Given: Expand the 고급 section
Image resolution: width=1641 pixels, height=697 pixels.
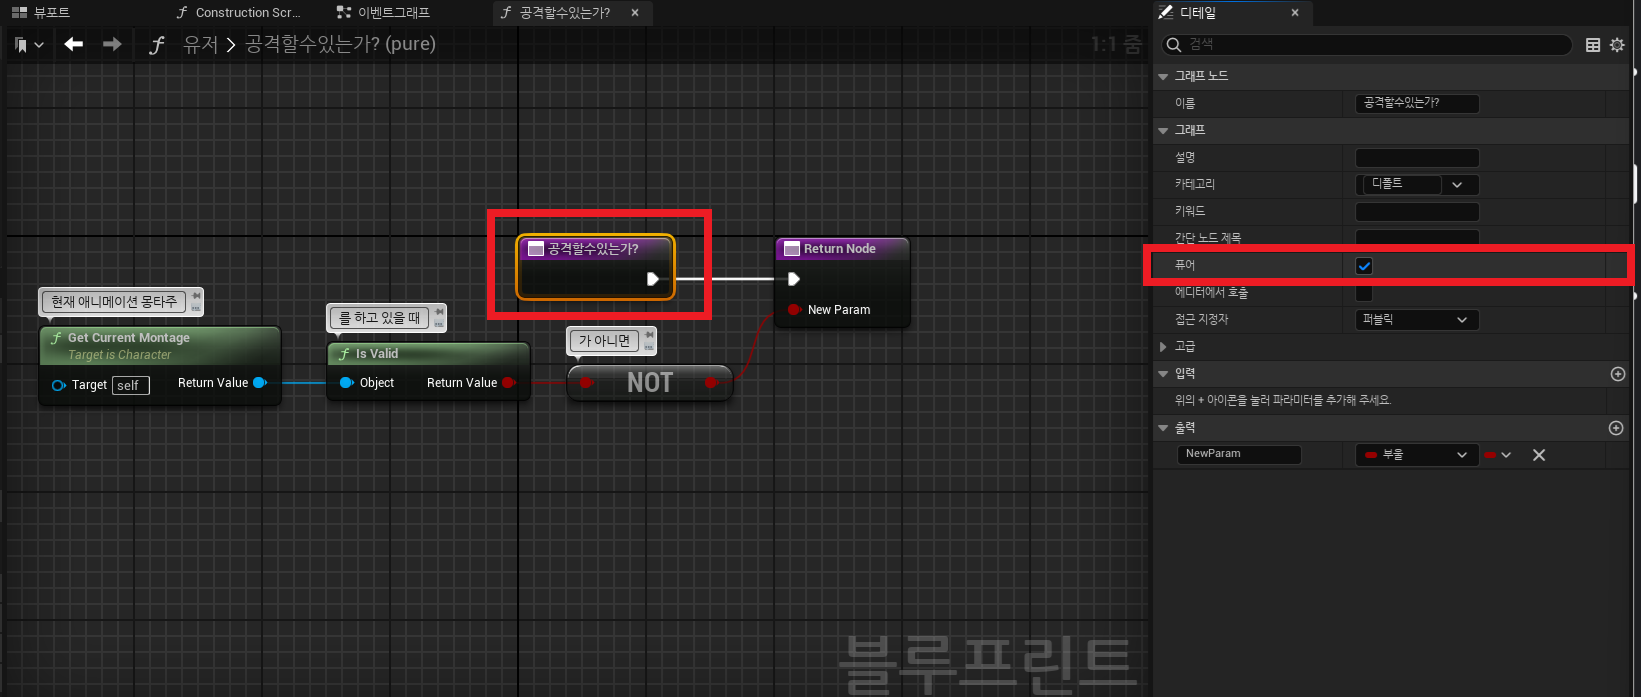Looking at the screenshot, I should tap(1163, 346).
